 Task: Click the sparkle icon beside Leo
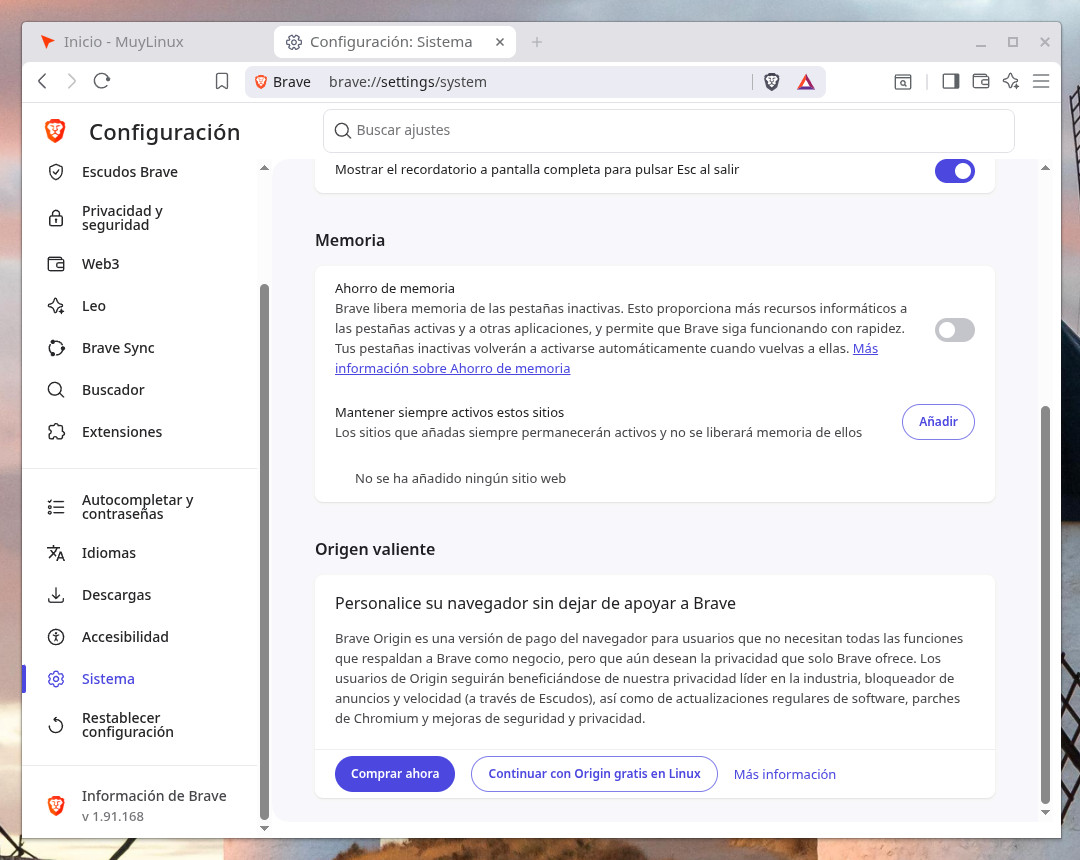click(56, 306)
